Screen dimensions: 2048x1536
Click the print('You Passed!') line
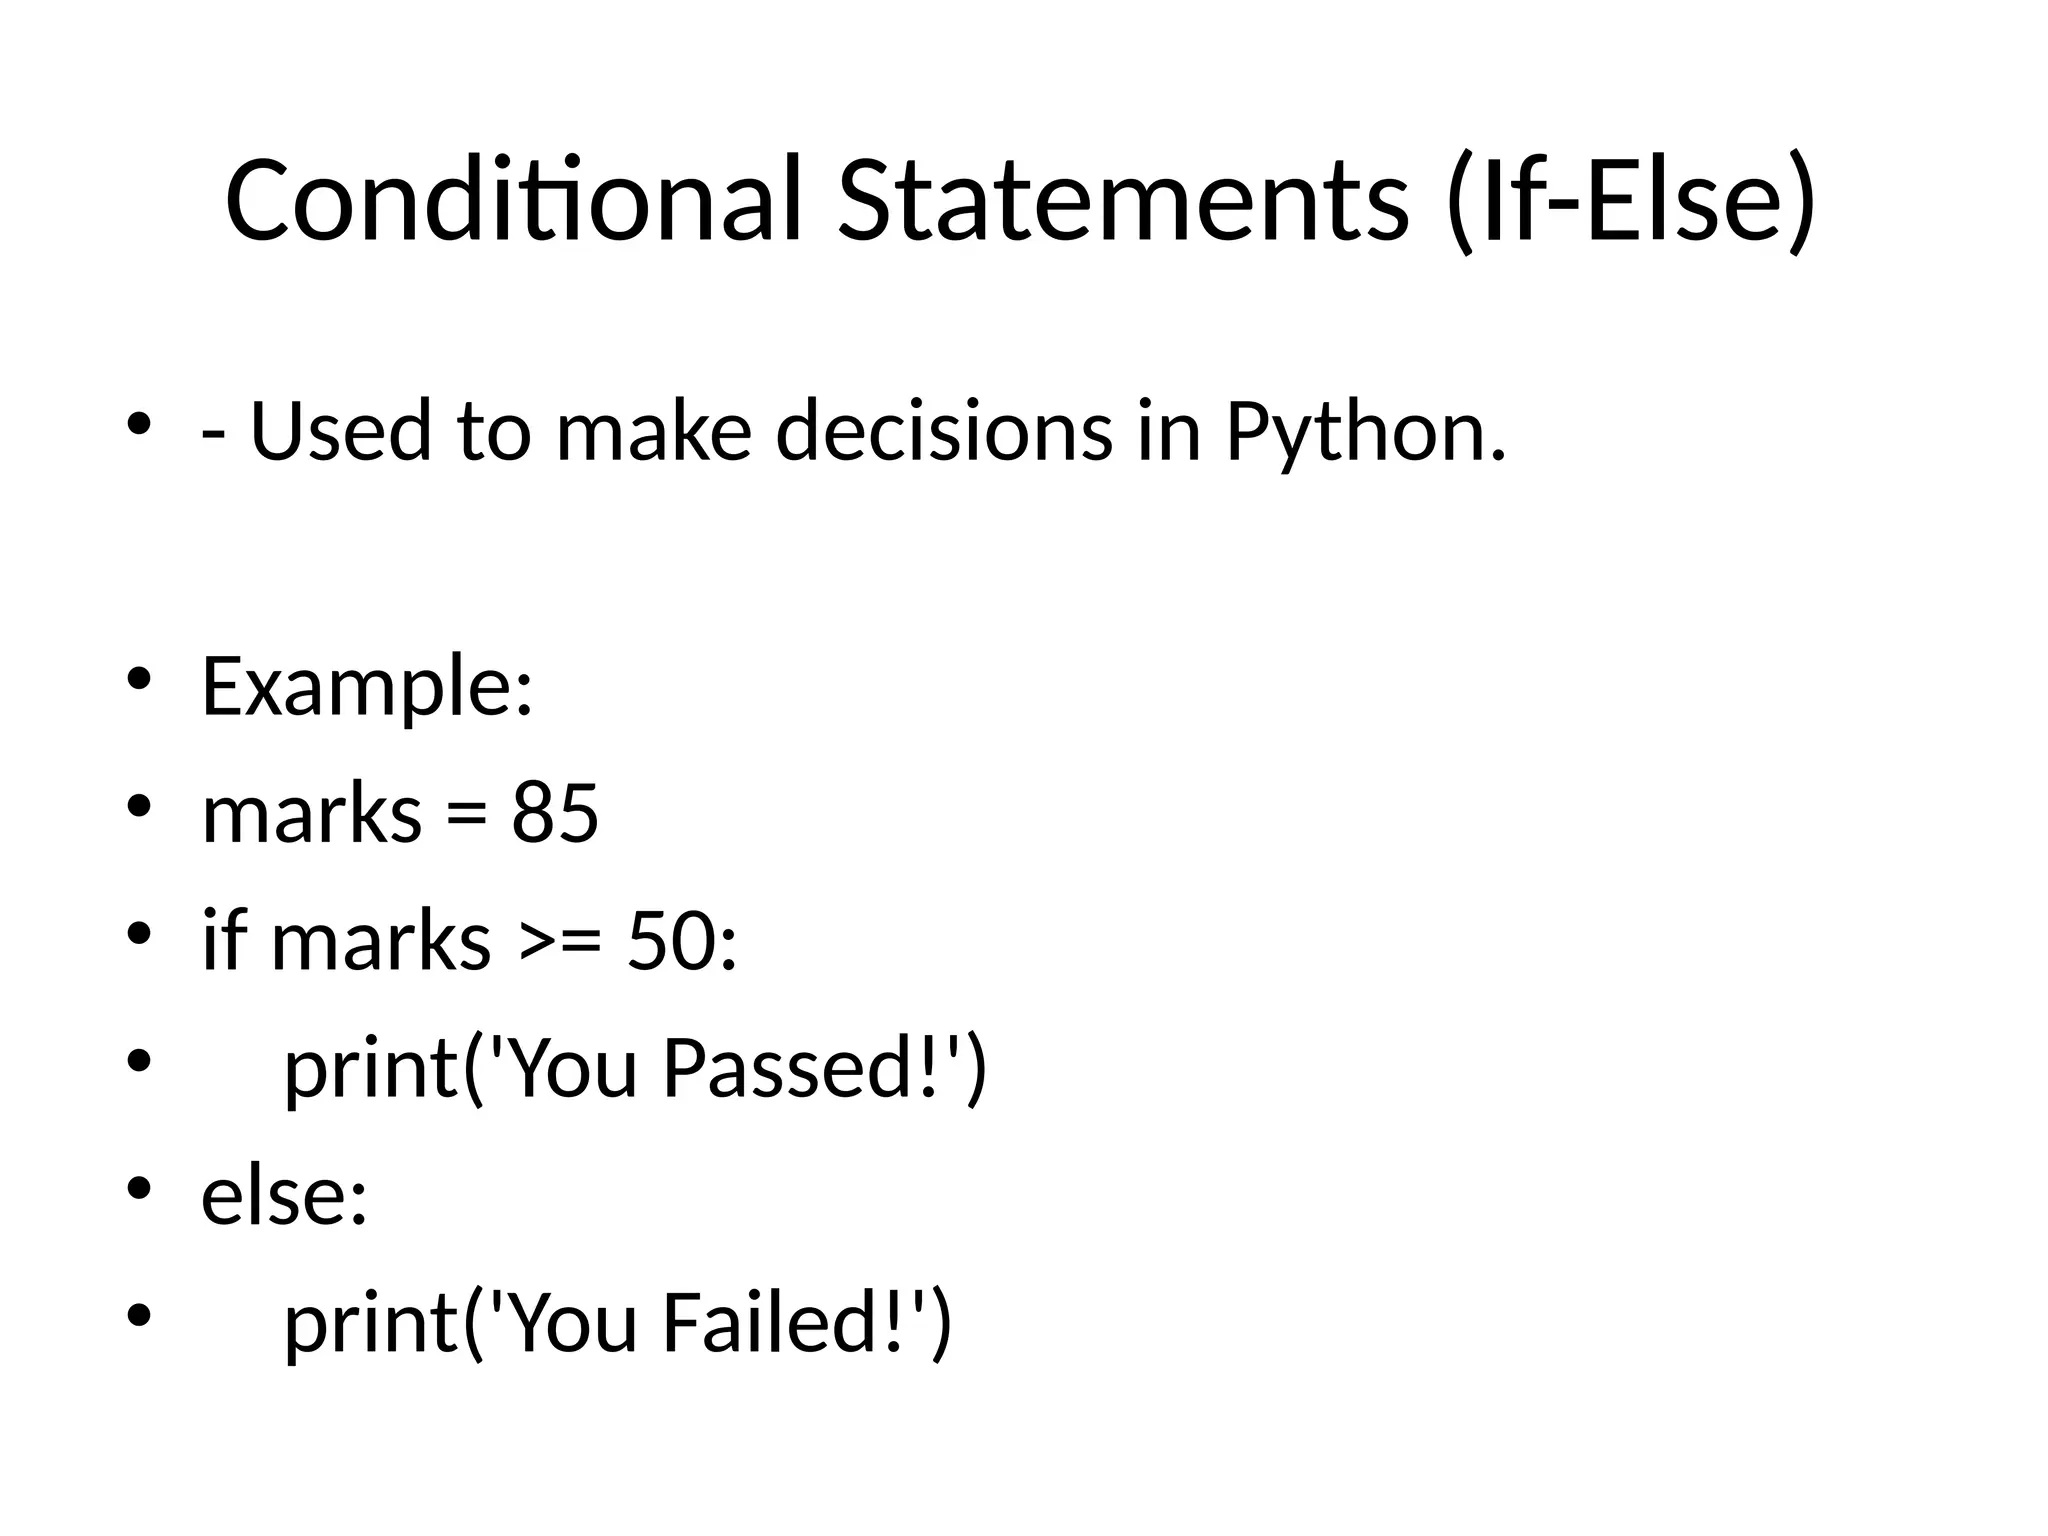pos(636,1068)
